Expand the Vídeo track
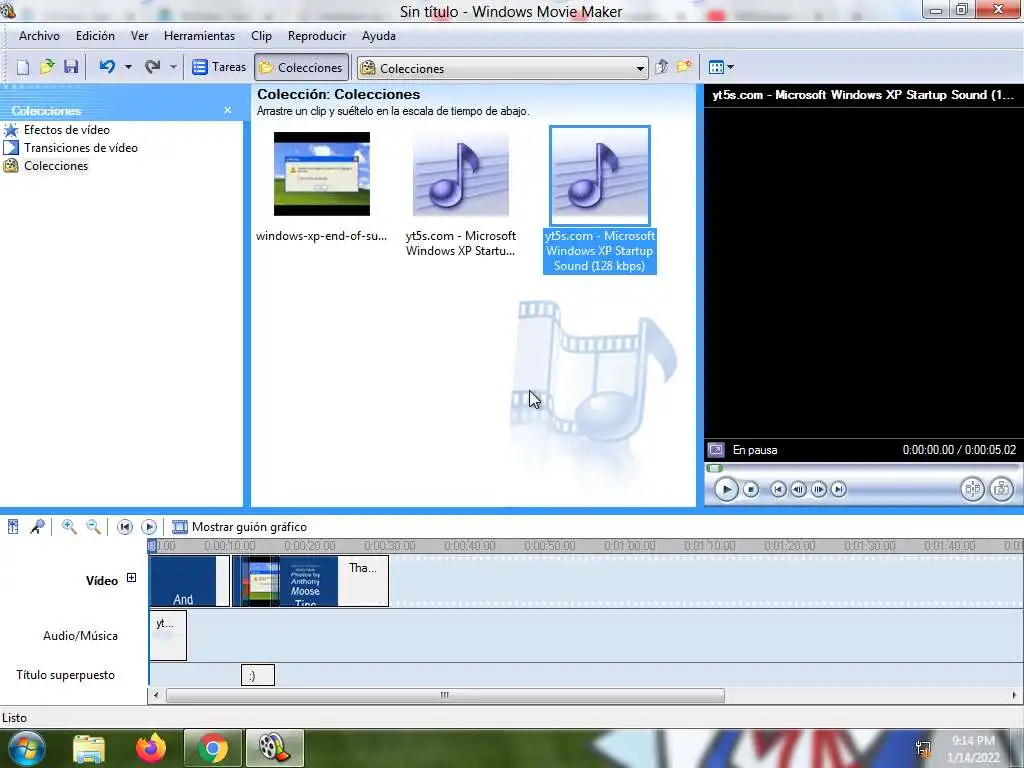The height and width of the screenshot is (768, 1024). pos(131,578)
